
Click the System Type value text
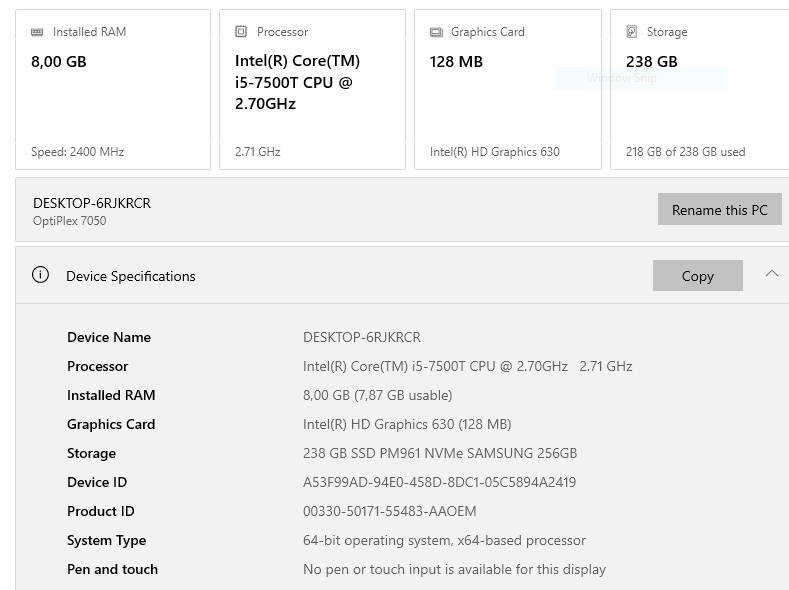point(444,540)
